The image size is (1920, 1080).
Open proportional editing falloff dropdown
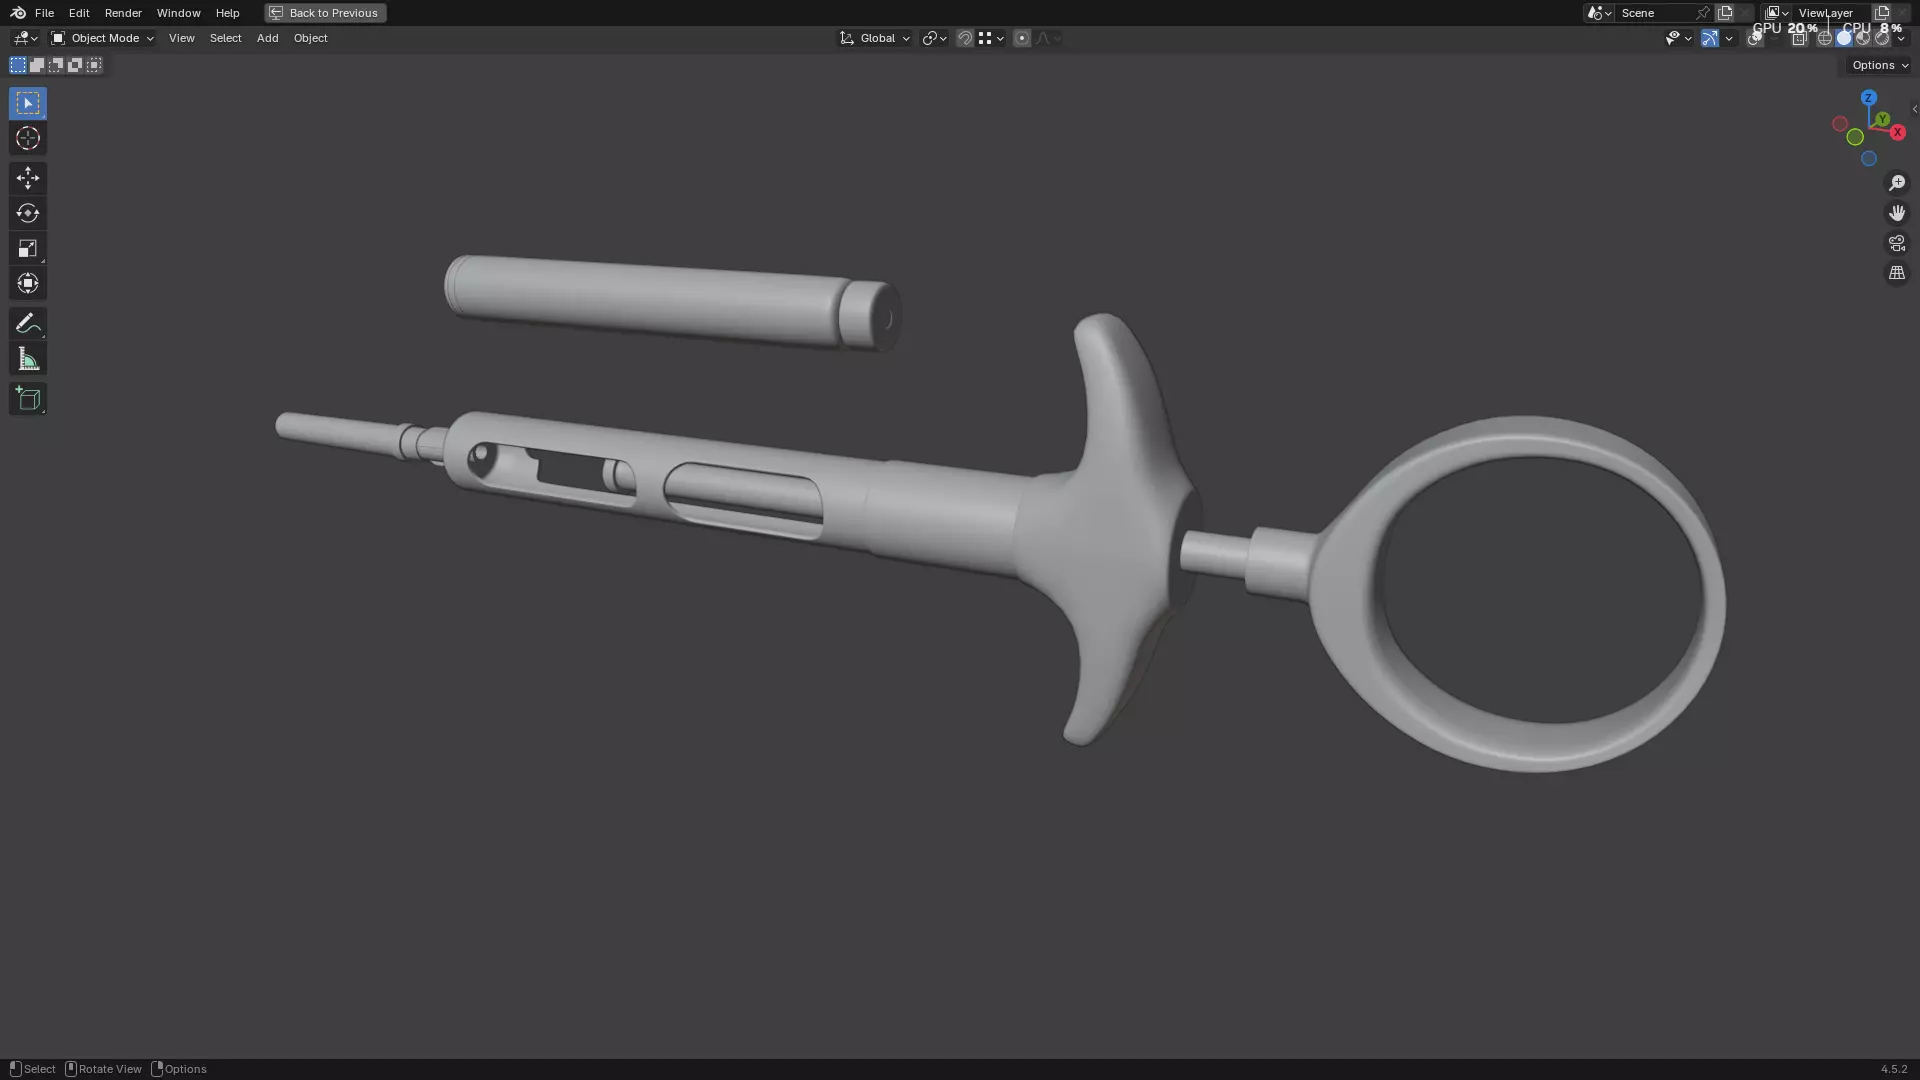point(1048,38)
